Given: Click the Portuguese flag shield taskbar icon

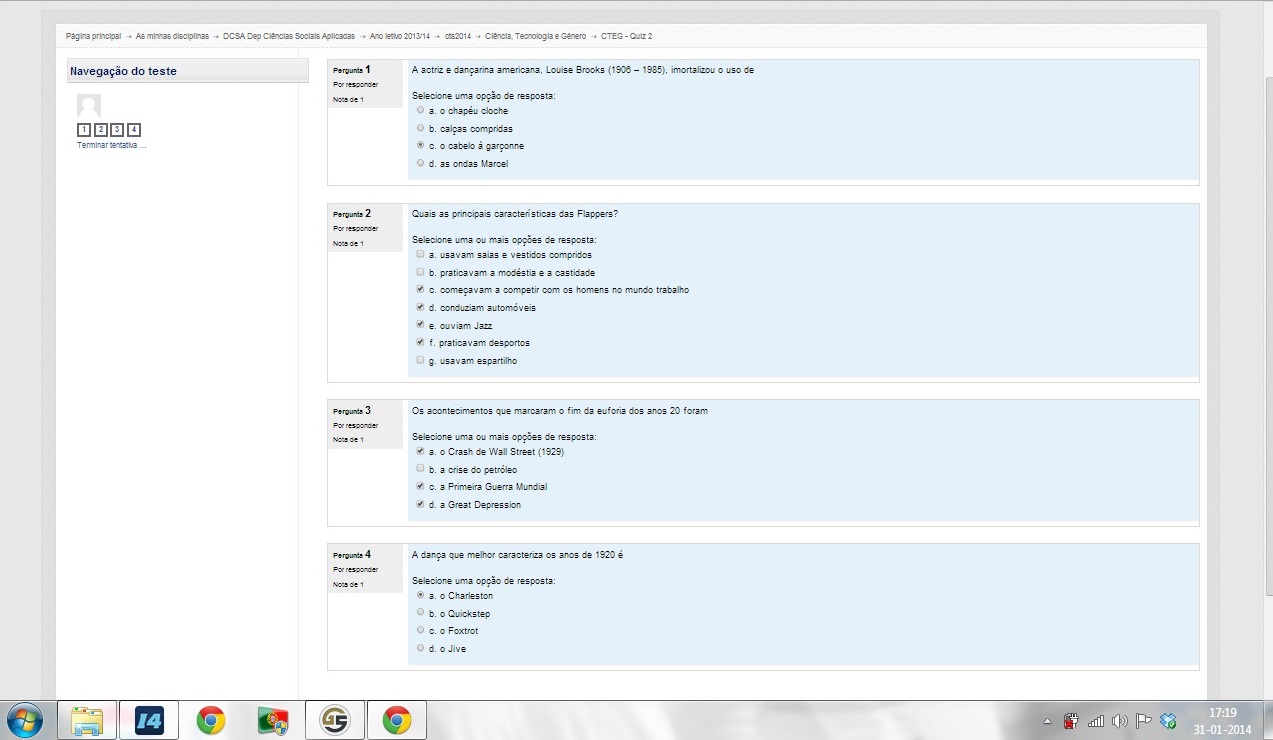Looking at the screenshot, I should (272, 720).
